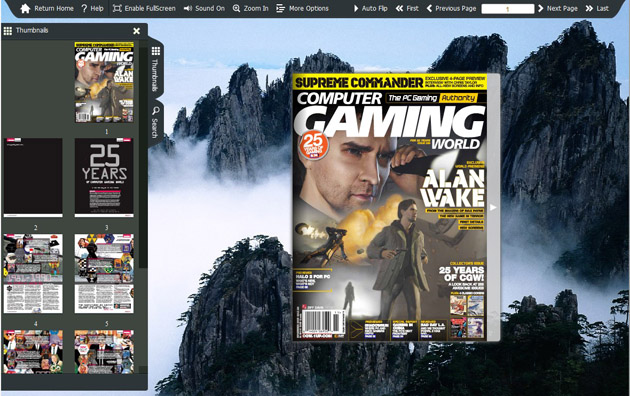Open the bottom-left thumbnail below page 4
The height and width of the screenshot is (396, 630).
click(x=33, y=351)
